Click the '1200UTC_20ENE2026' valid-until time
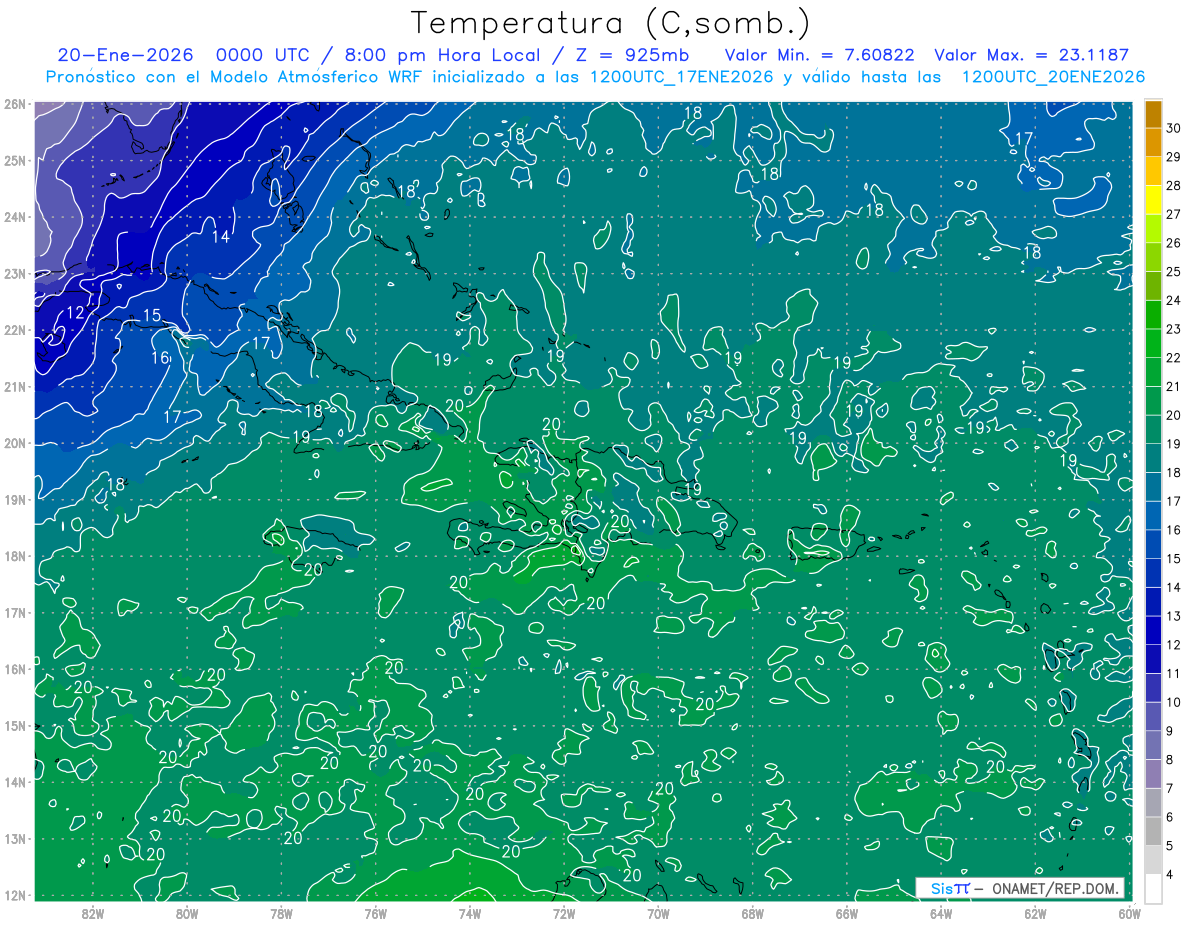Viewport: 1200px width, 927px height. [1053, 77]
